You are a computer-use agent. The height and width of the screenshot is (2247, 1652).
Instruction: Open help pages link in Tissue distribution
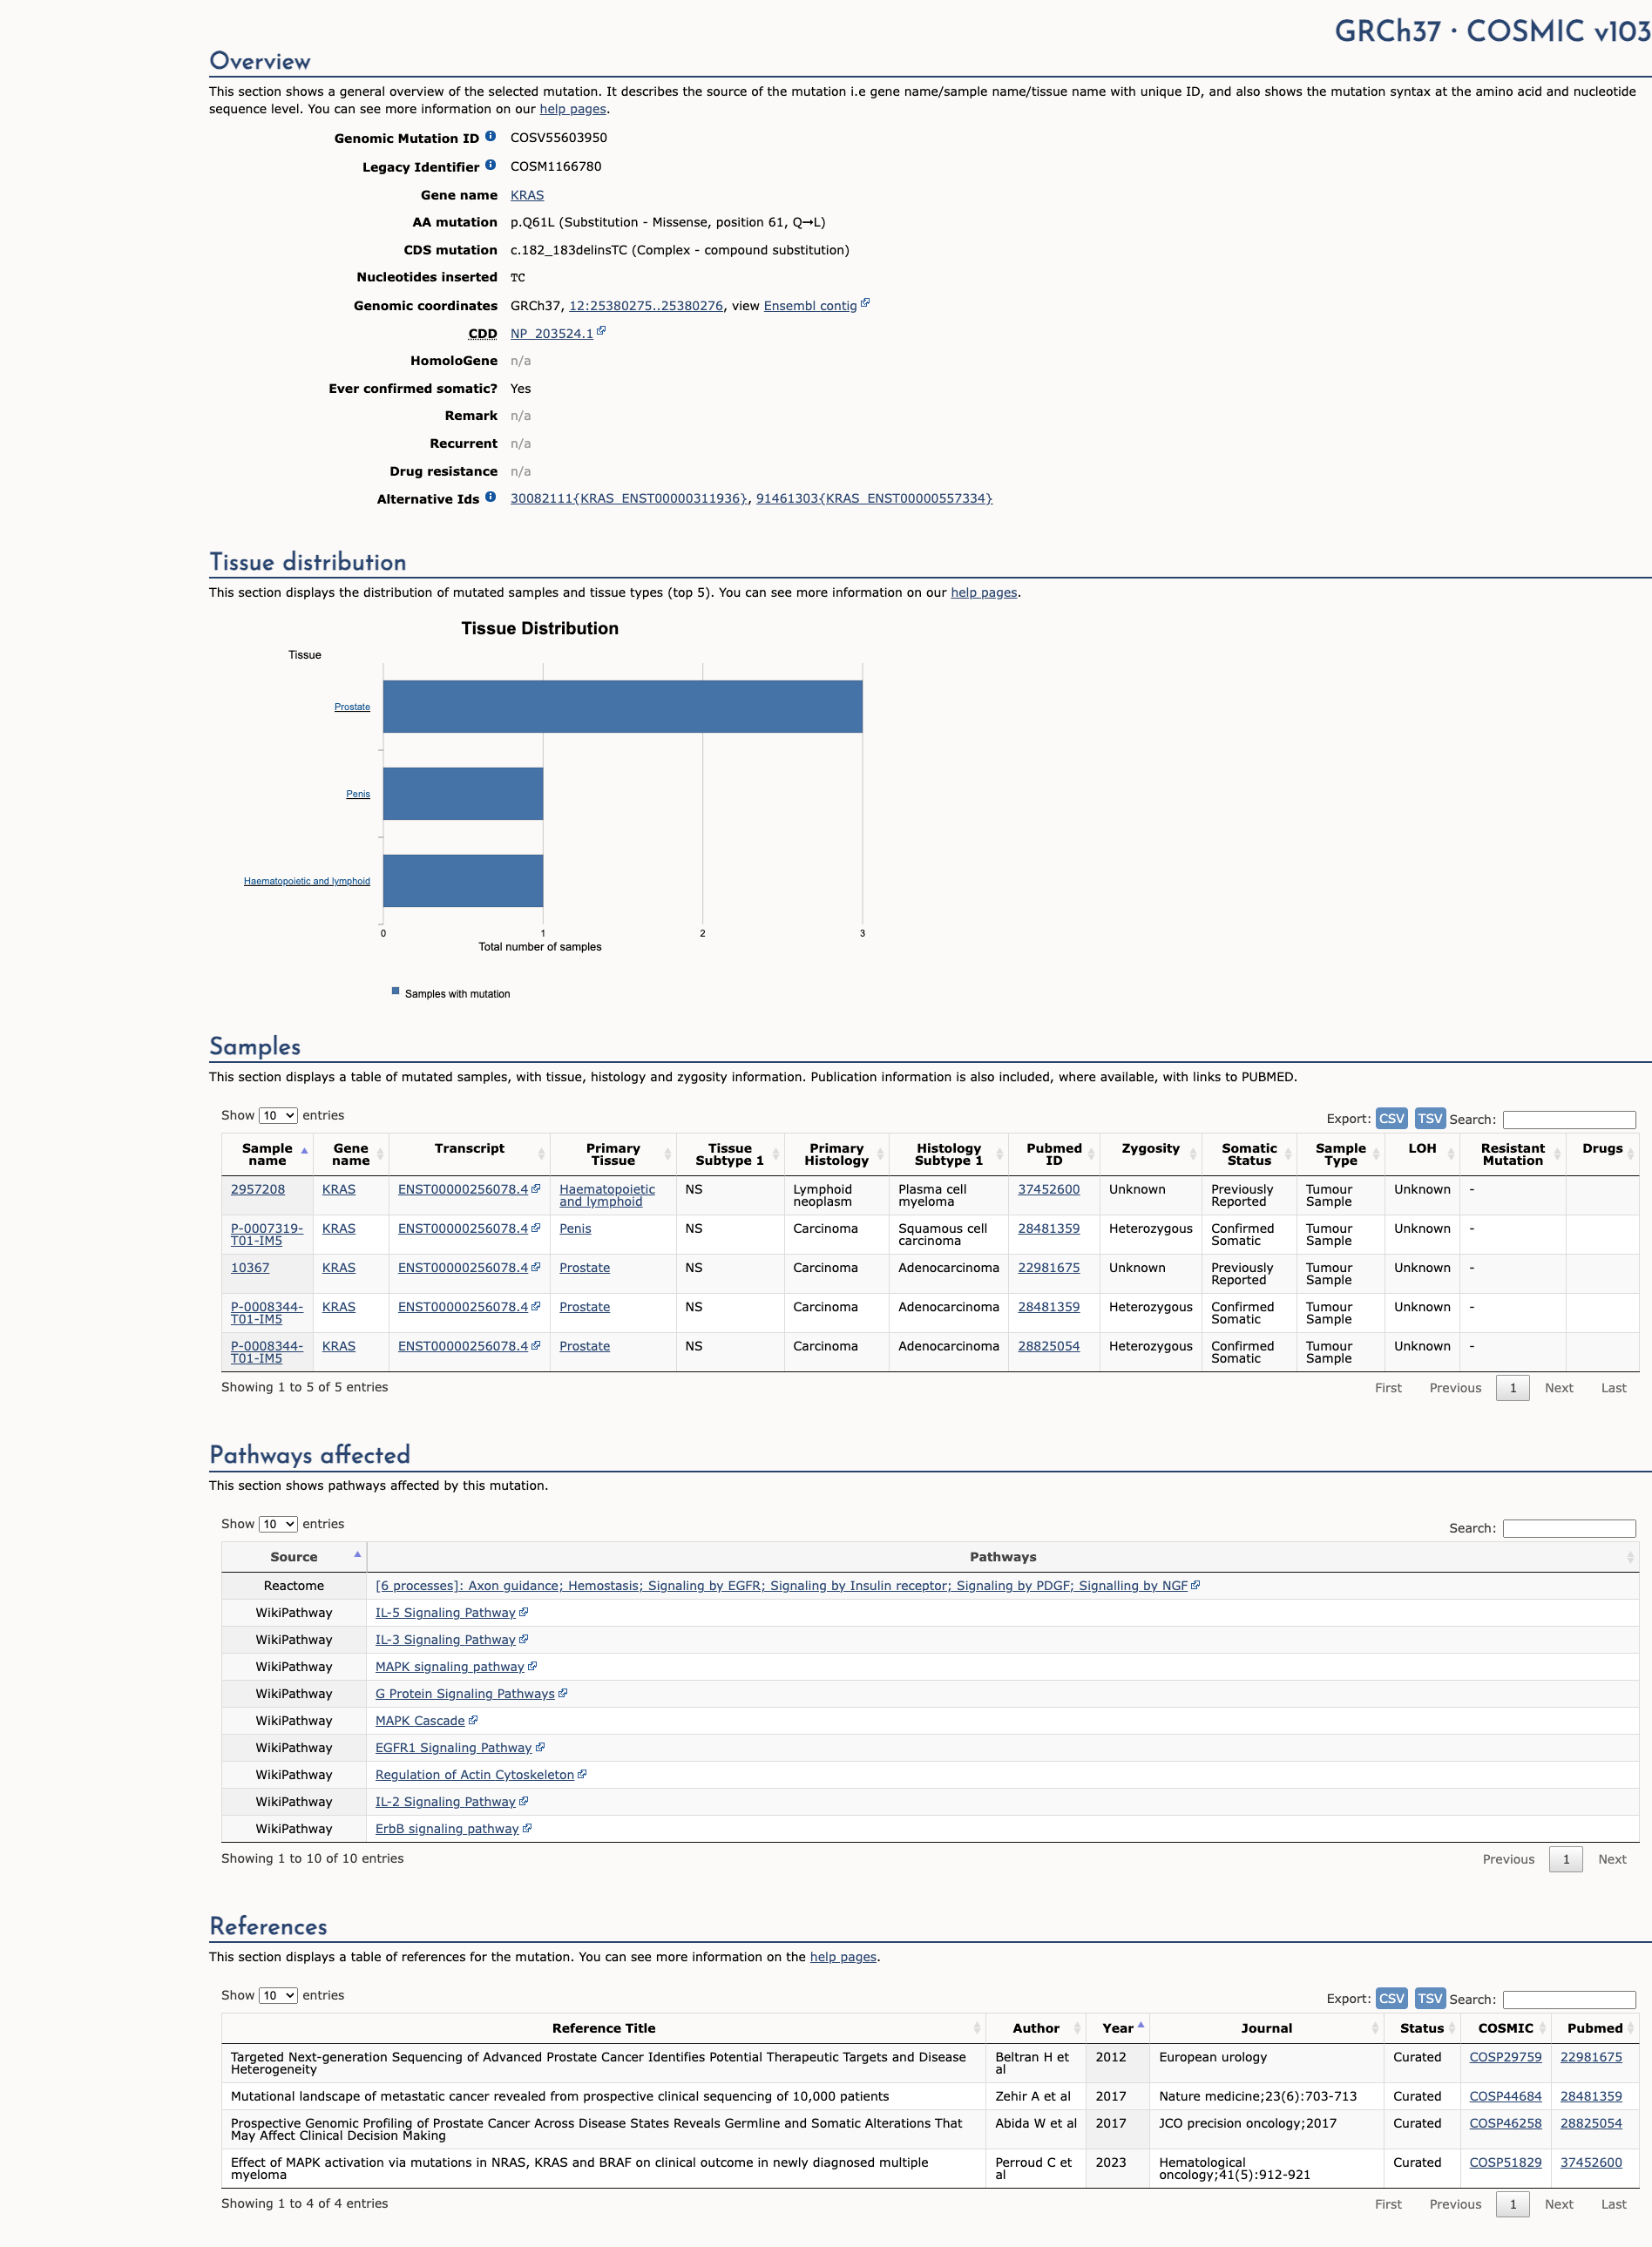pyautogui.click(x=984, y=592)
